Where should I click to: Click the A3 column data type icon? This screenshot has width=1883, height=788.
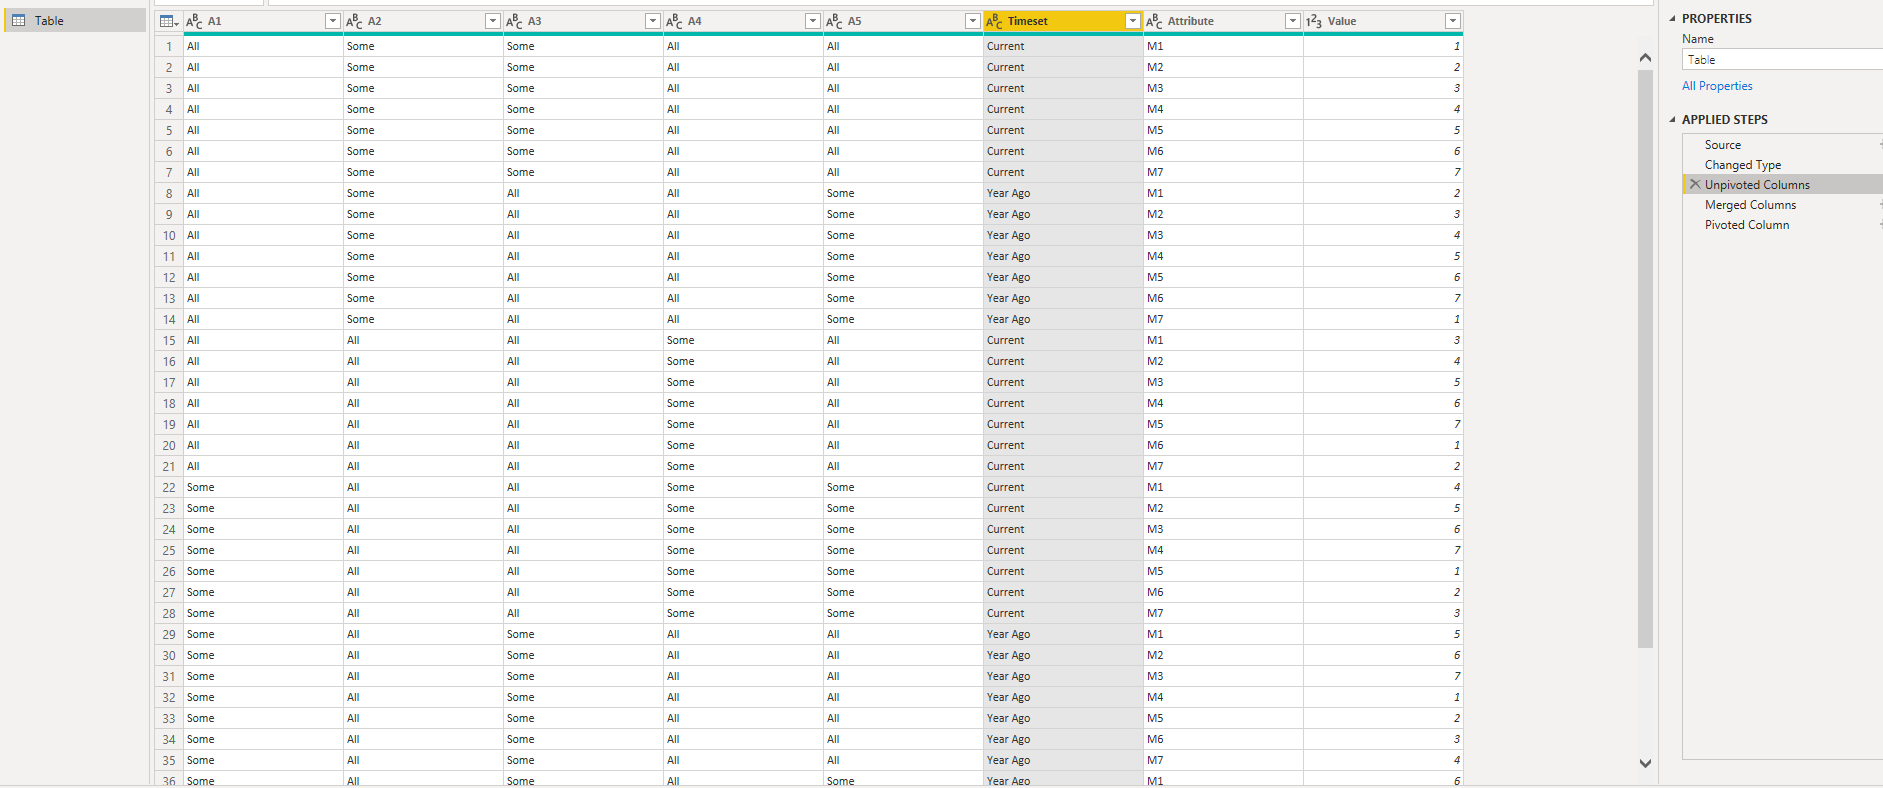point(514,21)
